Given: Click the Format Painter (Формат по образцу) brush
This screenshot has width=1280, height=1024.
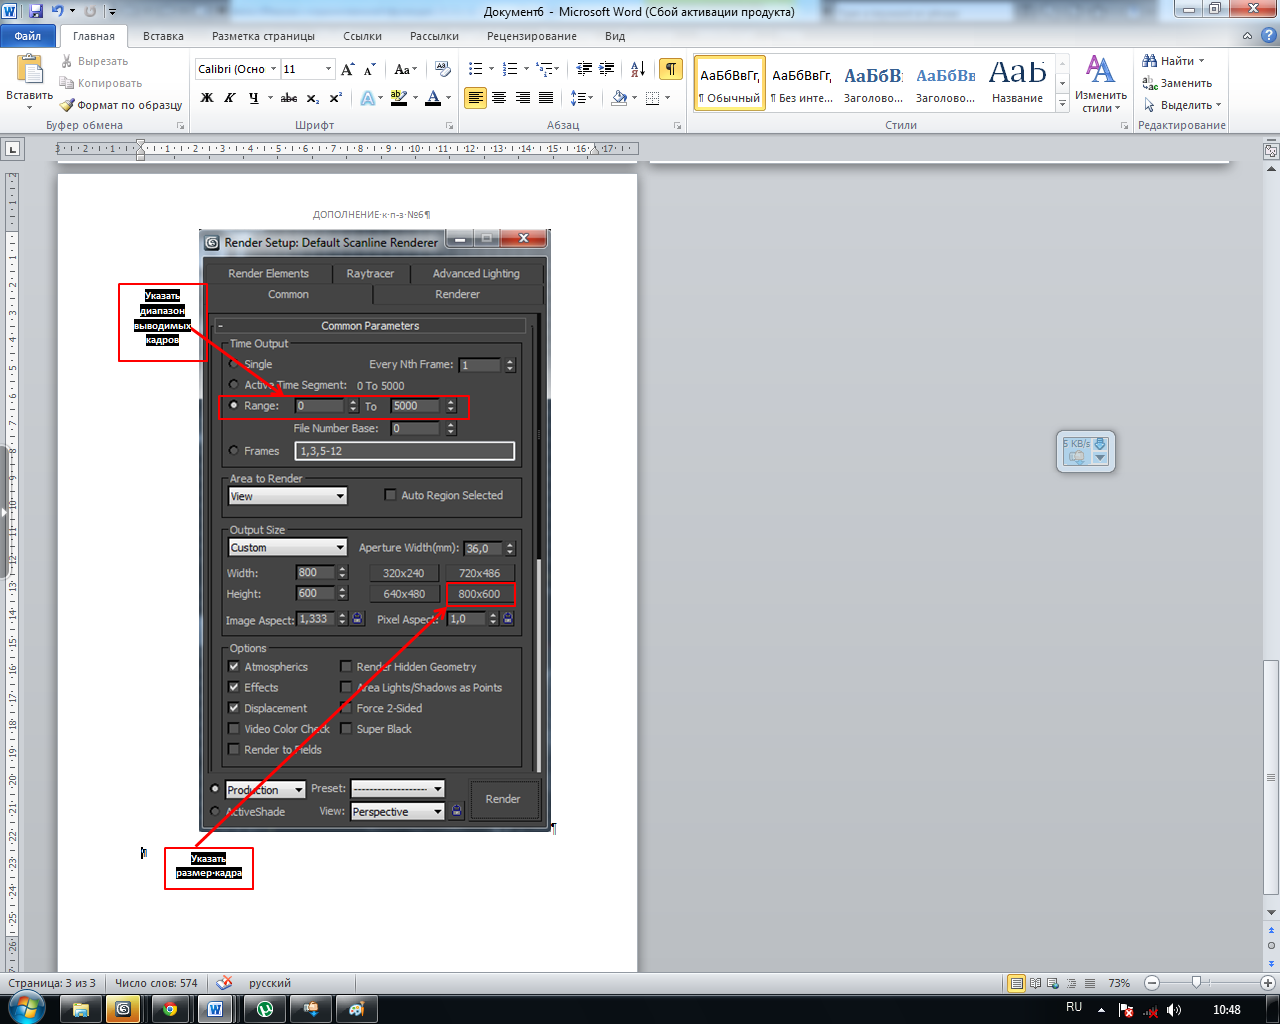Looking at the screenshot, I should pyautogui.click(x=67, y=105).
